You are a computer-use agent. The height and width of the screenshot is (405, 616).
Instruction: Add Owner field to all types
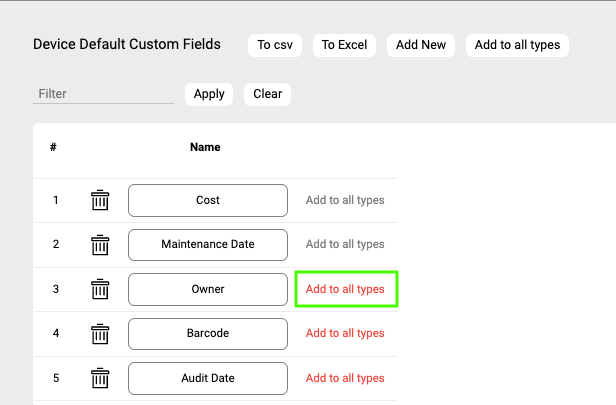pos(345,289)
